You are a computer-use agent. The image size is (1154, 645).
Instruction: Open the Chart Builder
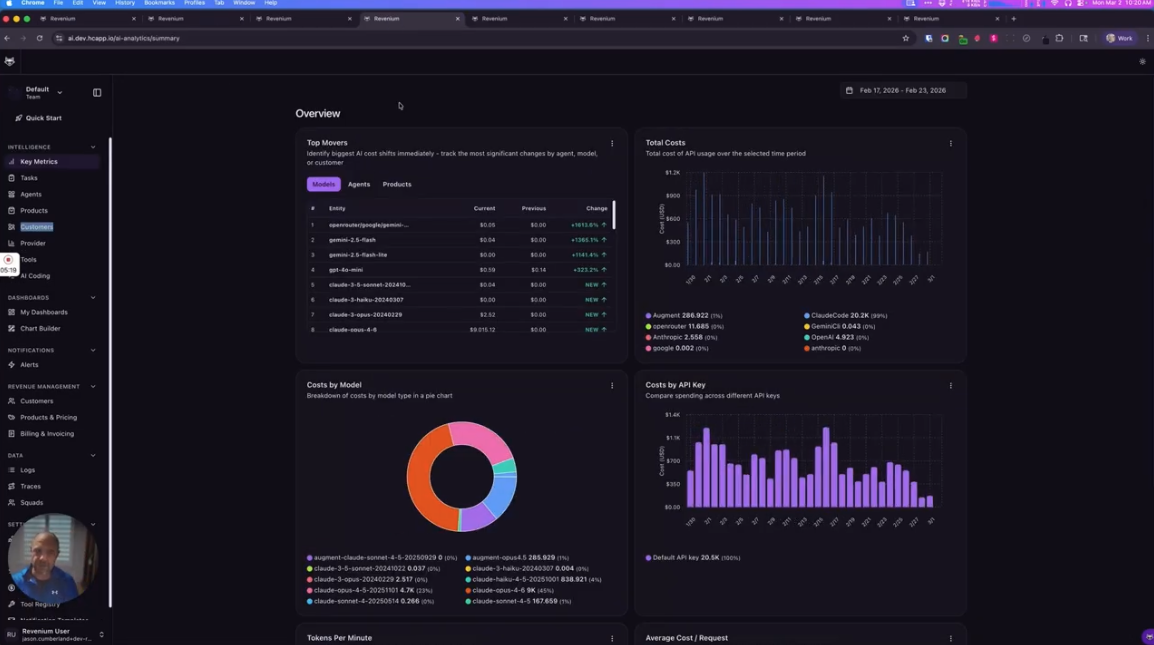pos(40,328)
